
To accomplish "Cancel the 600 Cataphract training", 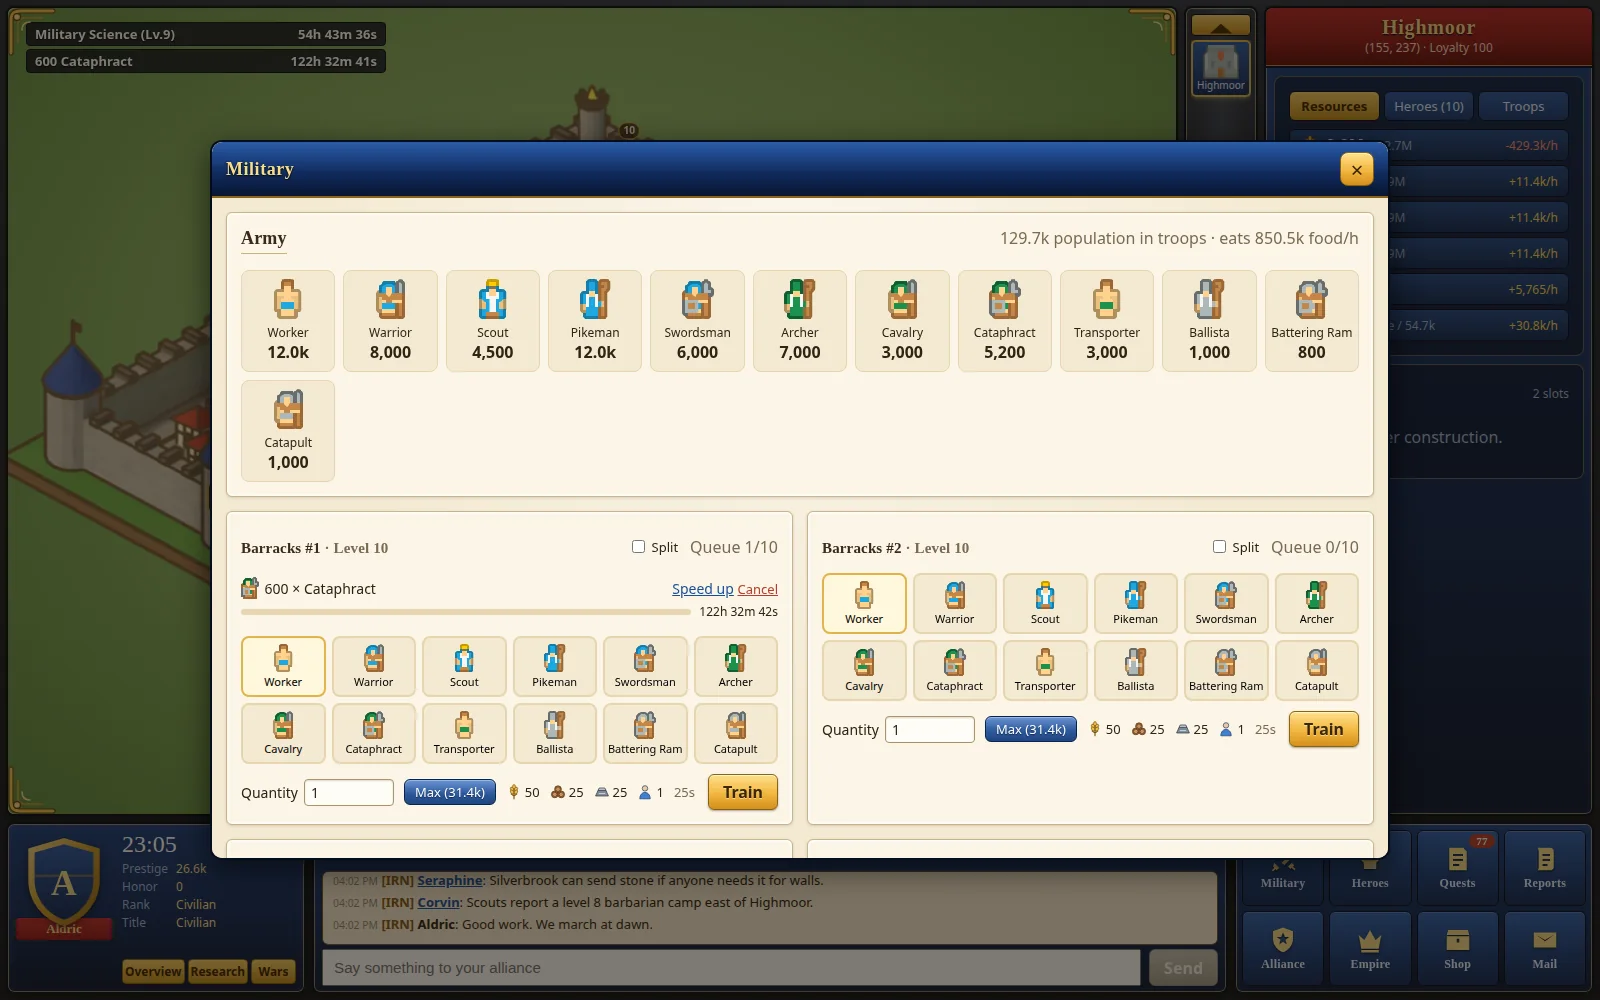I will pos(757,589).
